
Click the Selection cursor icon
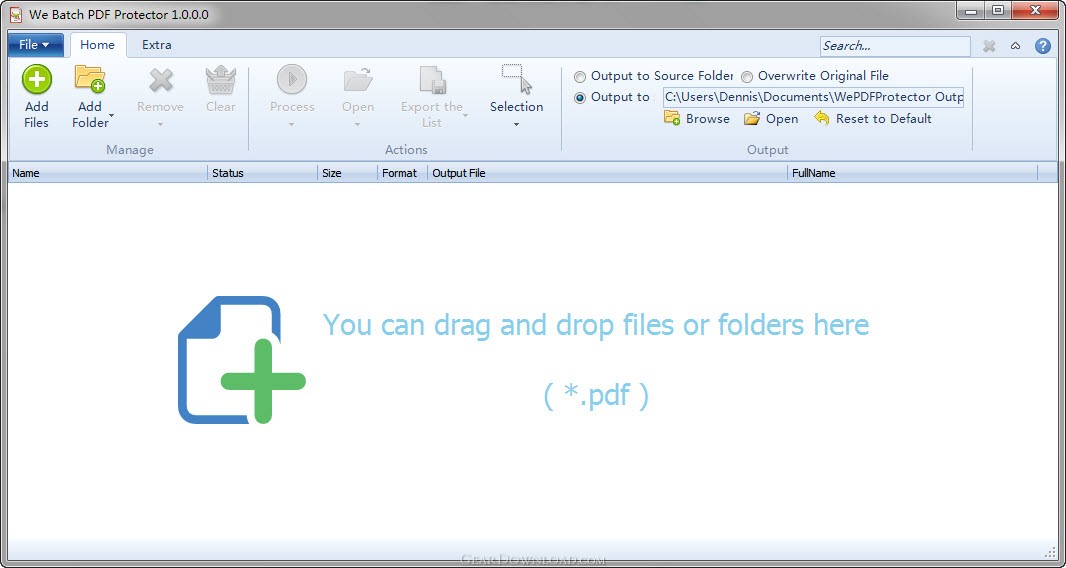point(517,79)
